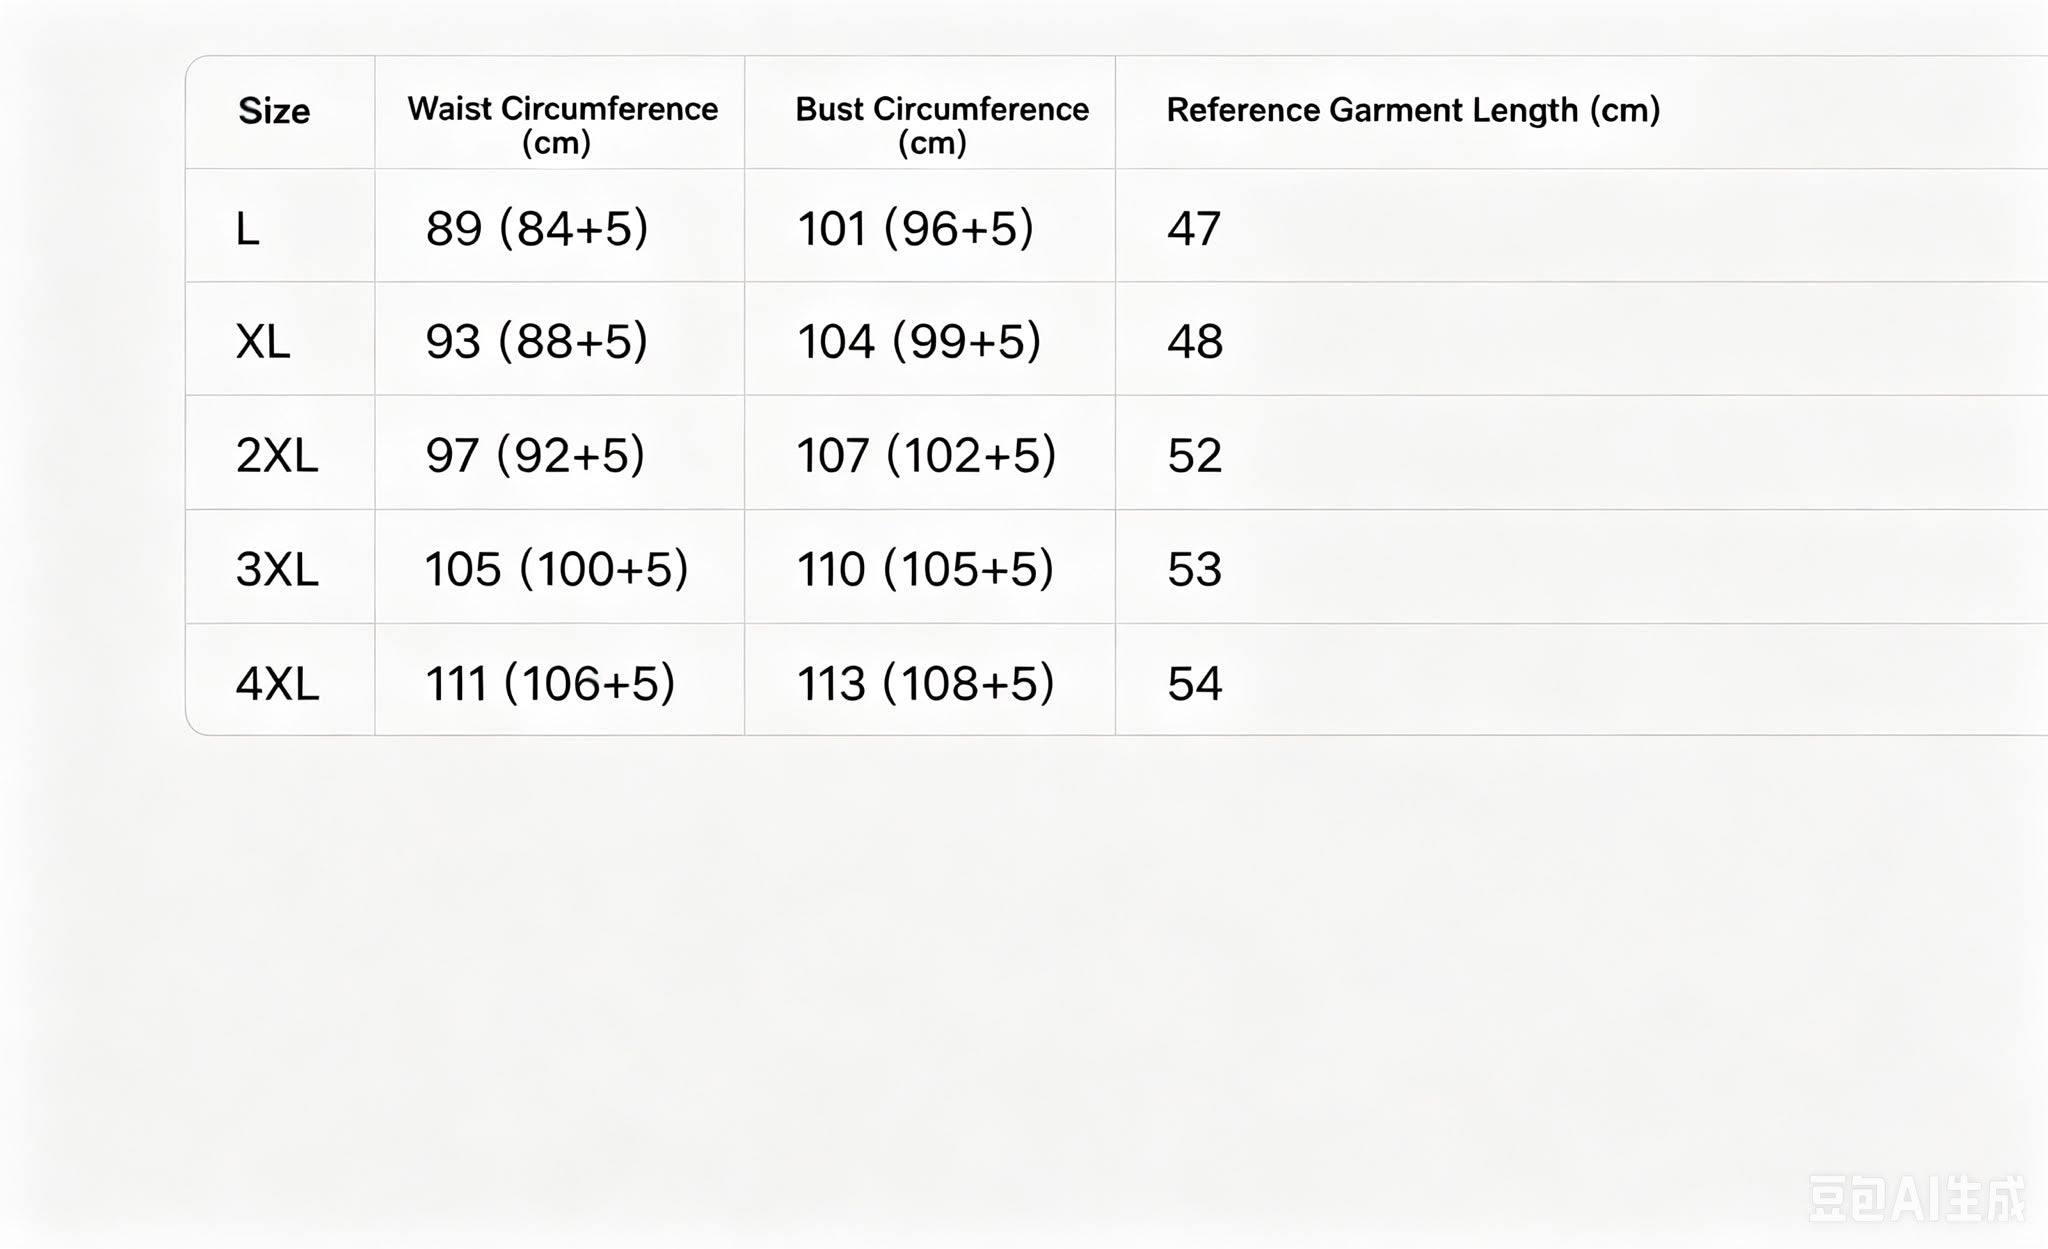Click waist value 111 (106+5)
This screenshot has height=1249, width=2048.
[x=550, y=684]
